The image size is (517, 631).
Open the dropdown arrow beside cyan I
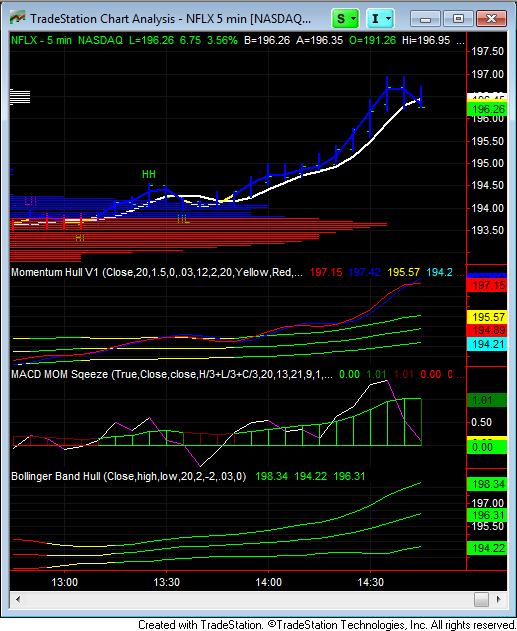(x=389, y=19)
